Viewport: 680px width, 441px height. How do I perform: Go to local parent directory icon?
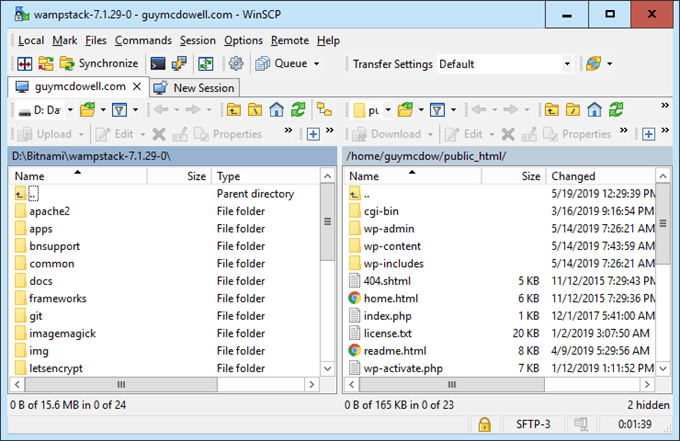234,110
